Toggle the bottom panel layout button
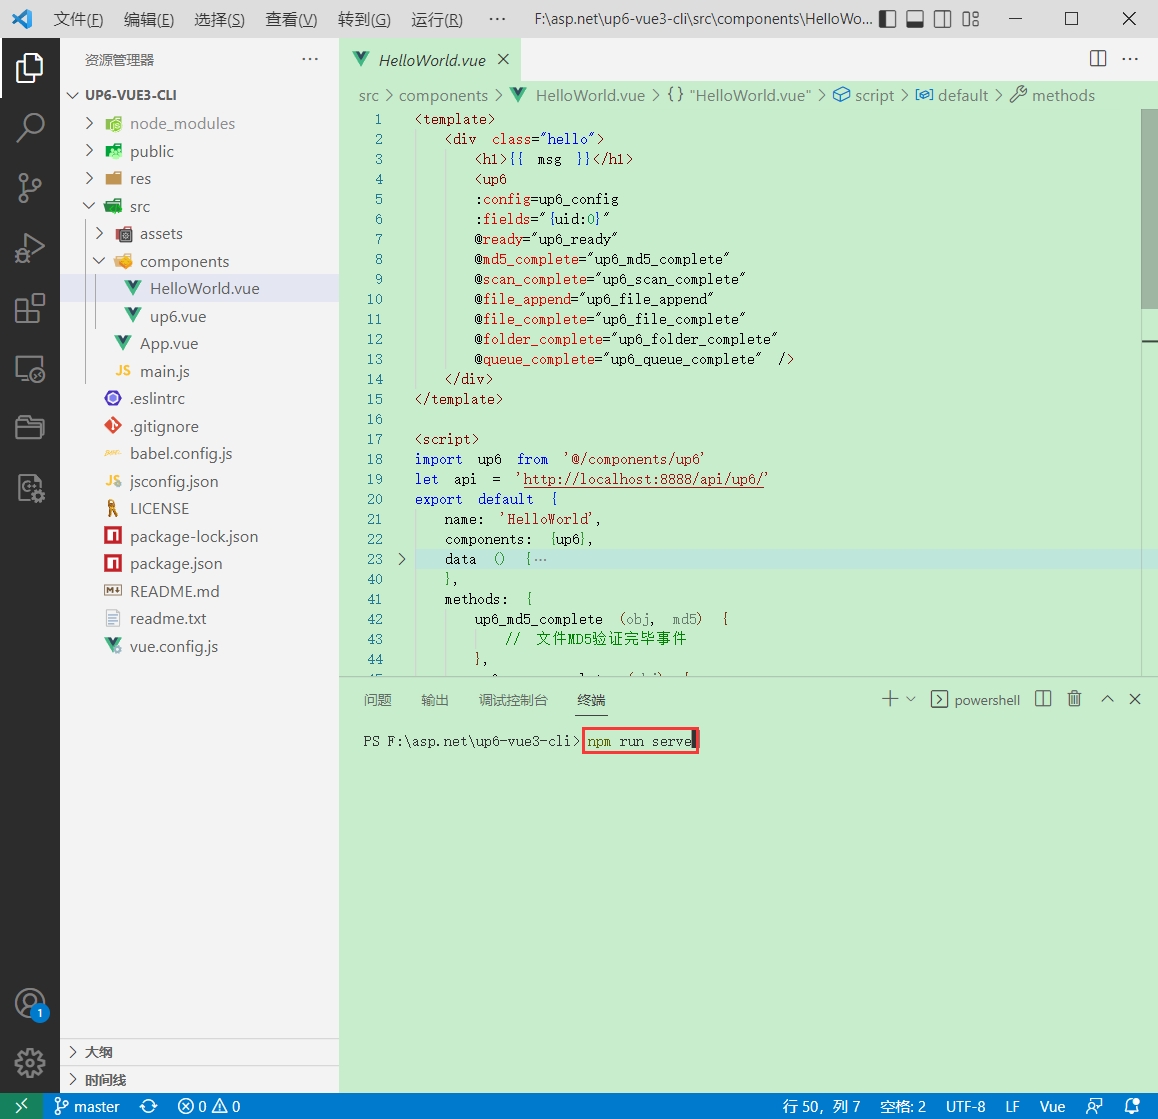Image resolution: width=1158 pixels, height=1119 pixels. [914, 19]
